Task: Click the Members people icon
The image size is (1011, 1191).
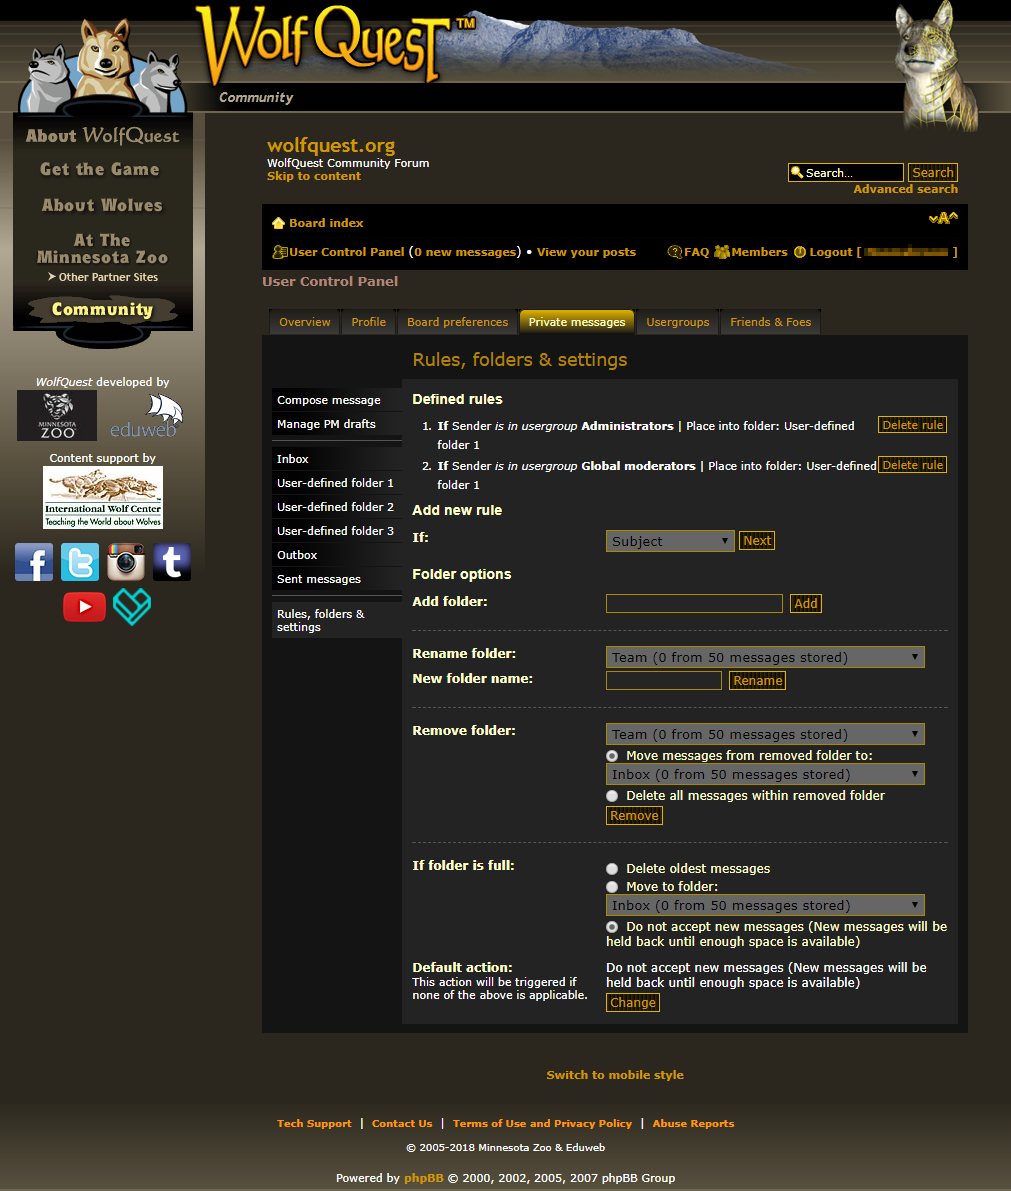Action: point(722,252)
